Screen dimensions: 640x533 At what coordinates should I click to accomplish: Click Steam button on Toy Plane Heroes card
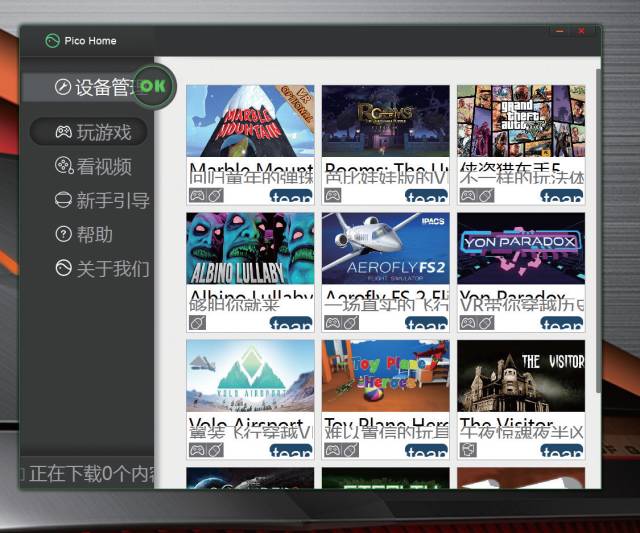(427, 451)
